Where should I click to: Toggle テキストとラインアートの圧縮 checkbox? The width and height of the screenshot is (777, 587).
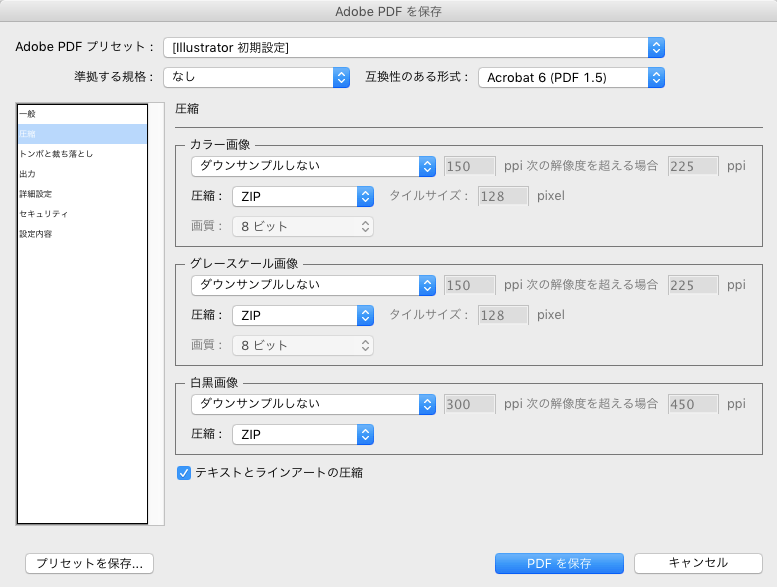[x=184, y=473]
